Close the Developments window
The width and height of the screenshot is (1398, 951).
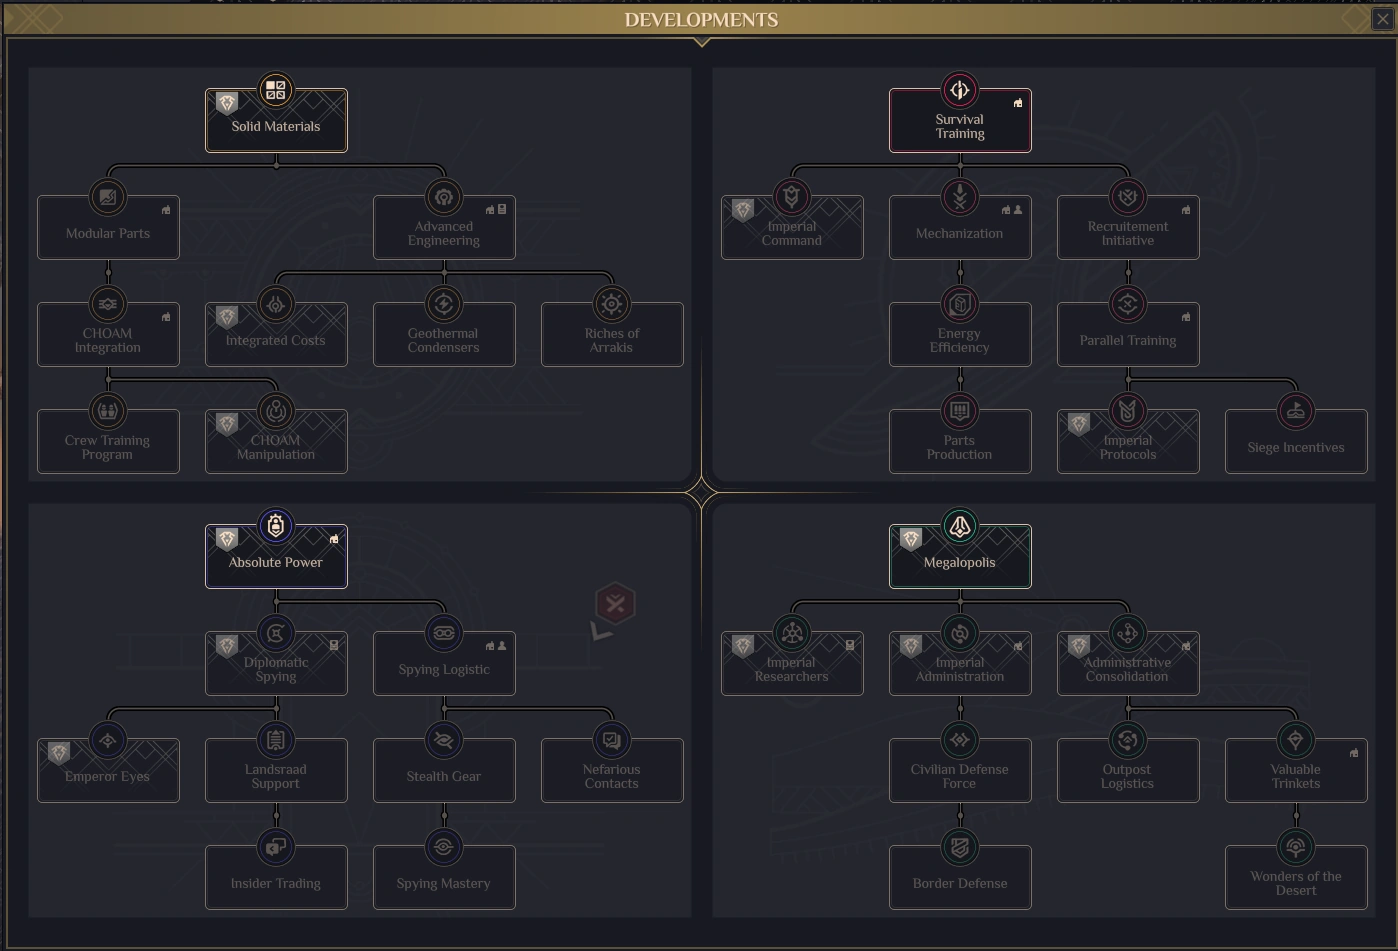click(1382, 19)
